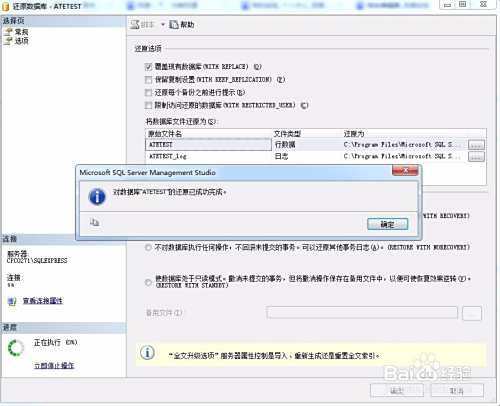The image size is (500, 406).
Task: Close the Microsoft SQL Server Management Studio message box
Action: pyautogui.click(x=405, y=170)
